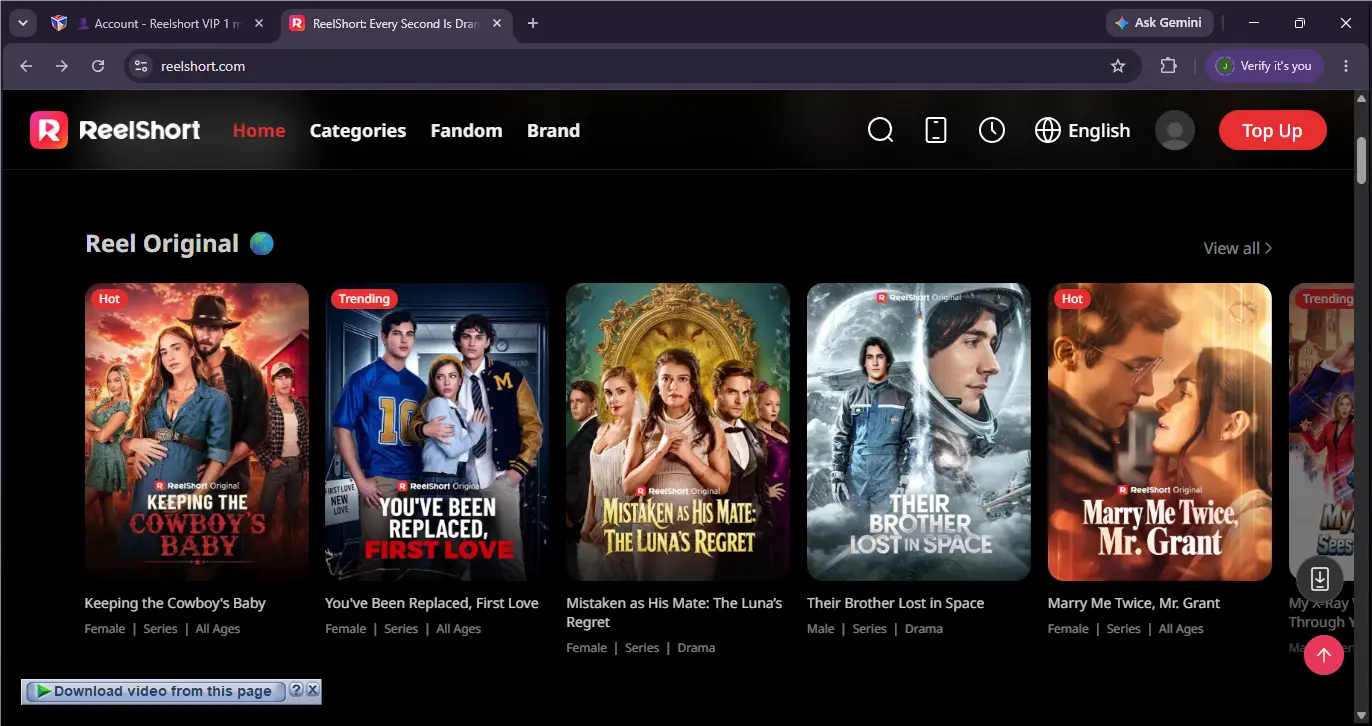Screen dimensions: 1372x726
Task: Go to the Home nav item
Action: point(259,130)
